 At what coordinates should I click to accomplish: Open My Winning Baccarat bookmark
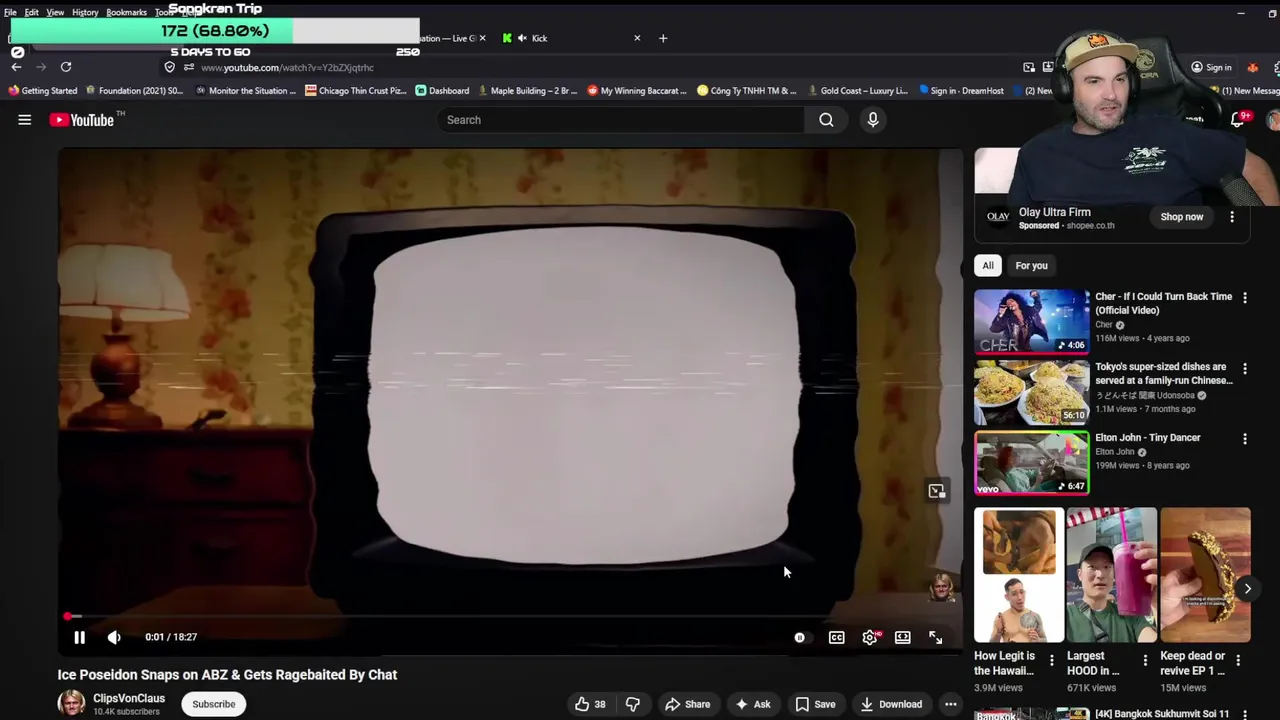(637, 91)
